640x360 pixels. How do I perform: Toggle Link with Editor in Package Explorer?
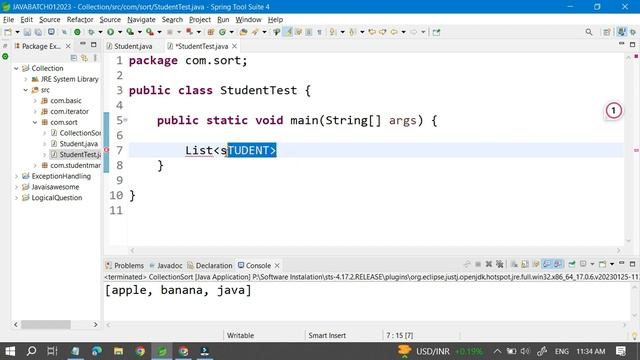(x=84, y=58)
